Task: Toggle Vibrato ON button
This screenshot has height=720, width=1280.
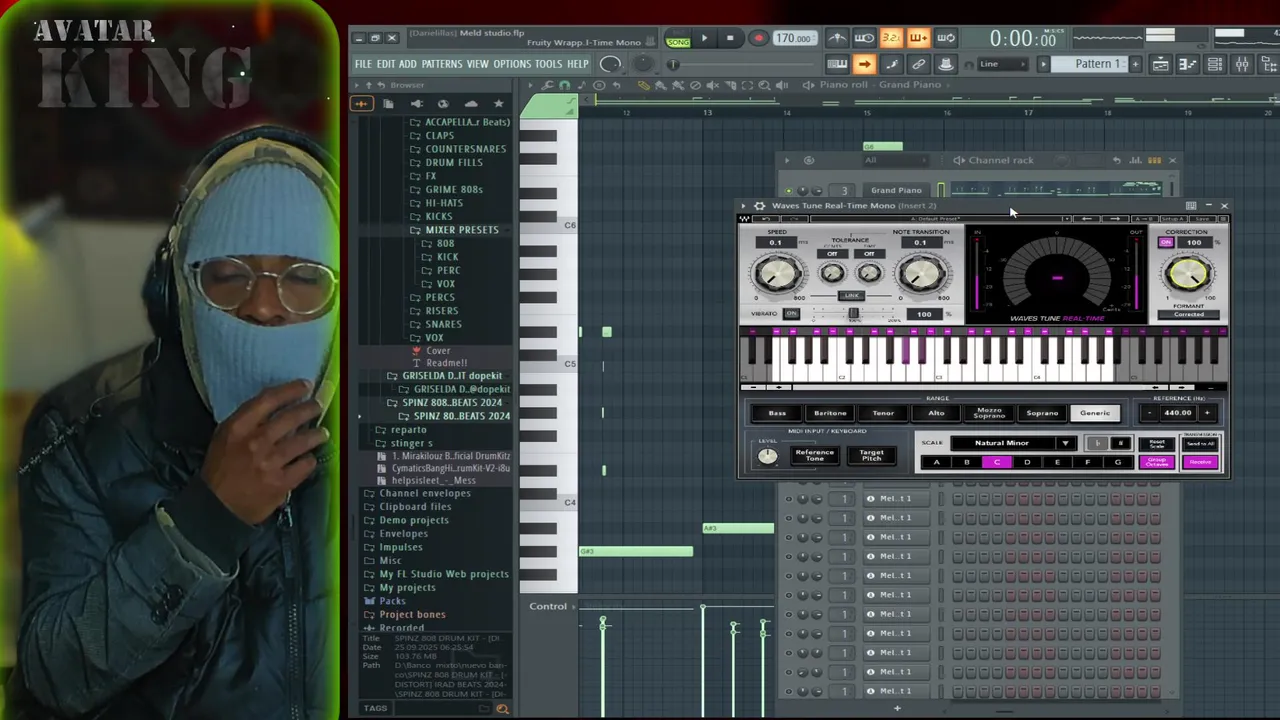Action: (x=791, y=313)
